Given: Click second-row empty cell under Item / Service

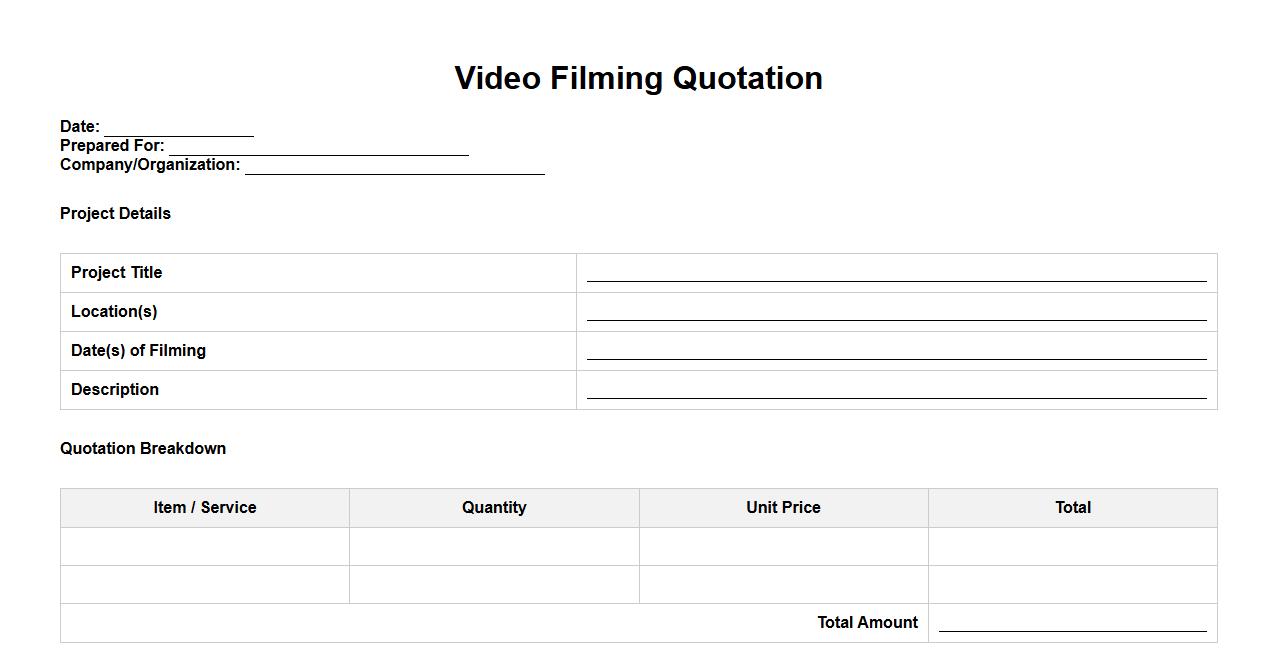Looking at the screenshot, I should pyautogui.click(x=205, y=584).
